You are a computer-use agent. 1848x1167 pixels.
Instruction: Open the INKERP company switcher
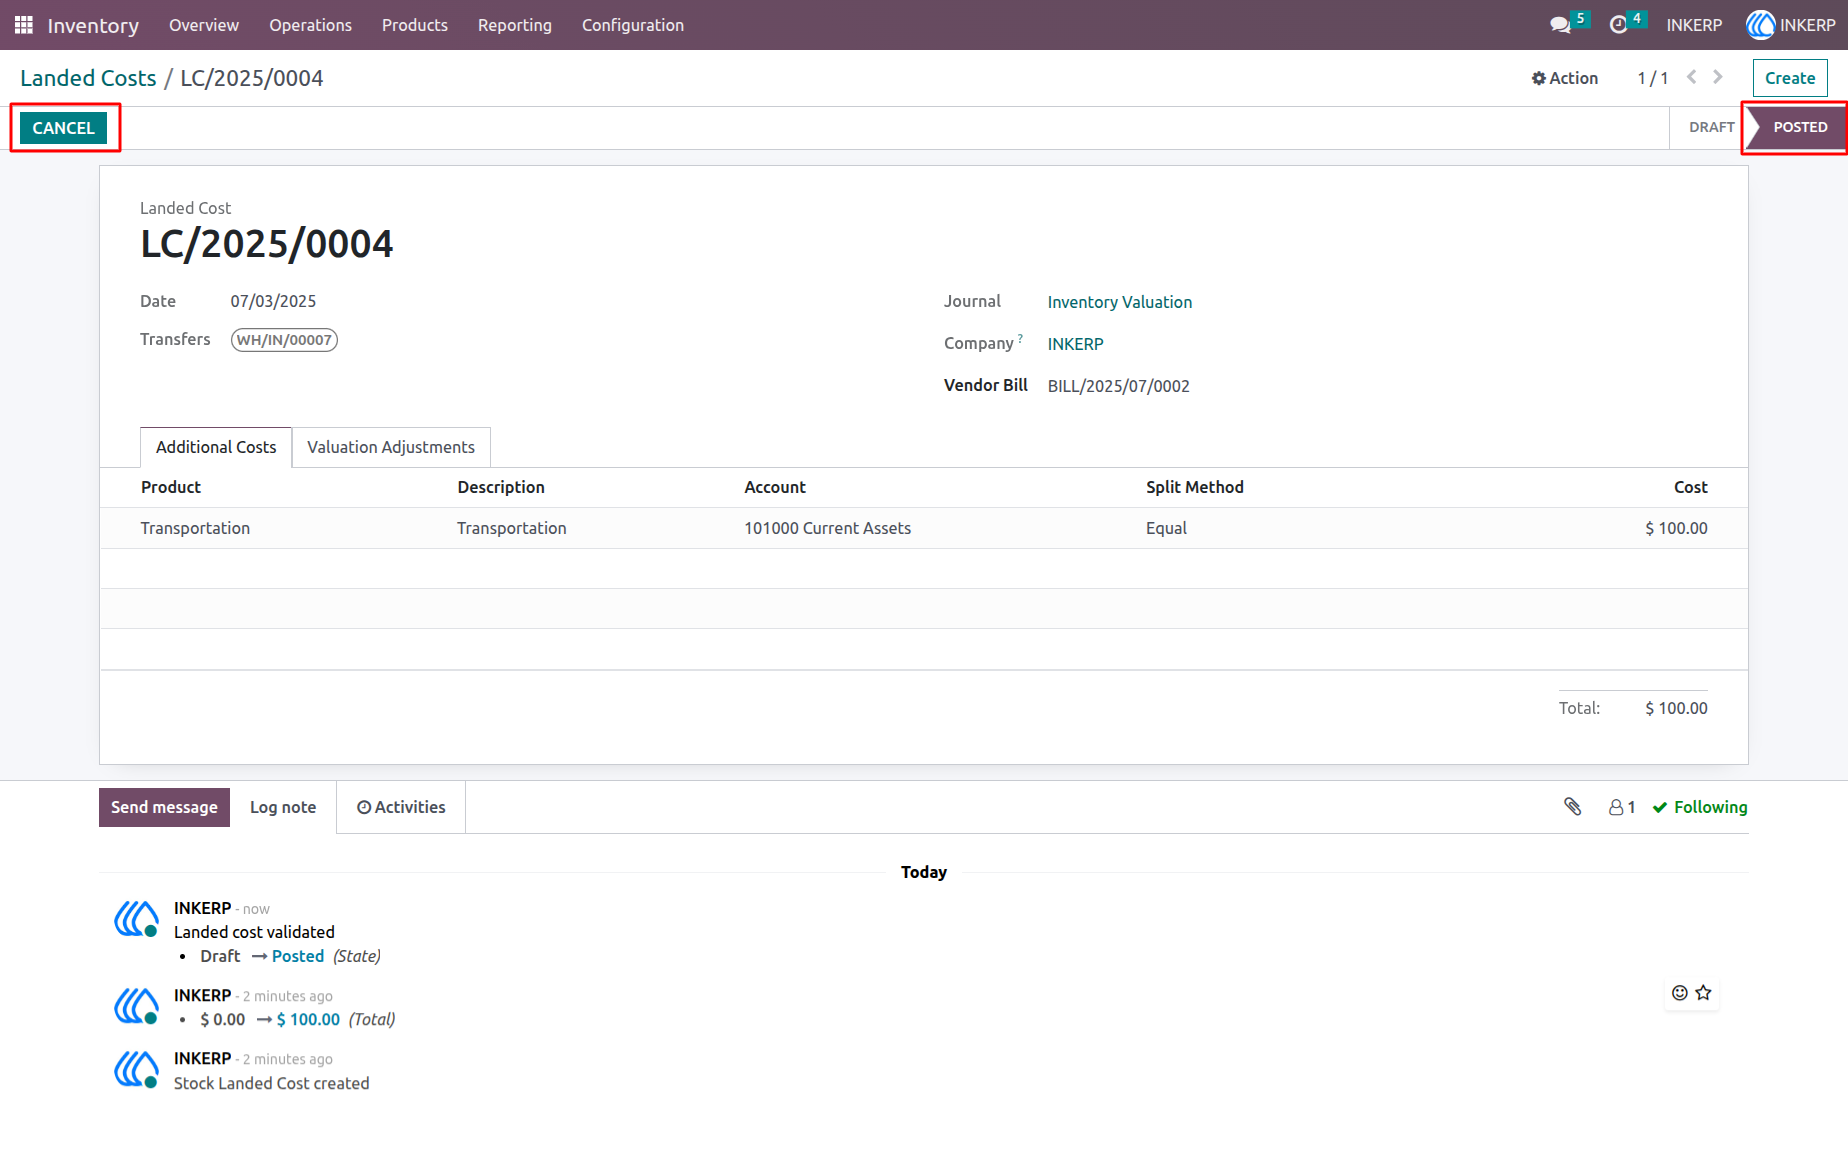tap(1694, 25)
